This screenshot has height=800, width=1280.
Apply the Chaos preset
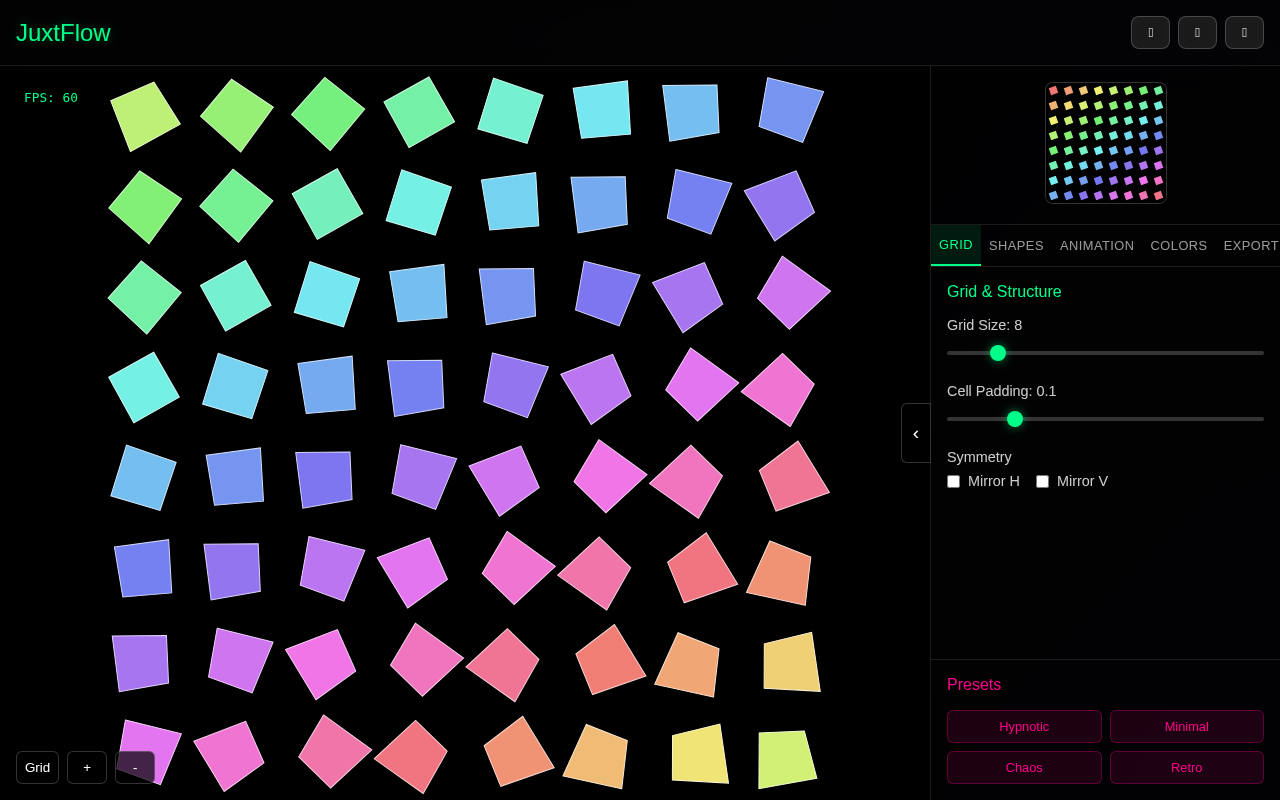coord(1024,767)
